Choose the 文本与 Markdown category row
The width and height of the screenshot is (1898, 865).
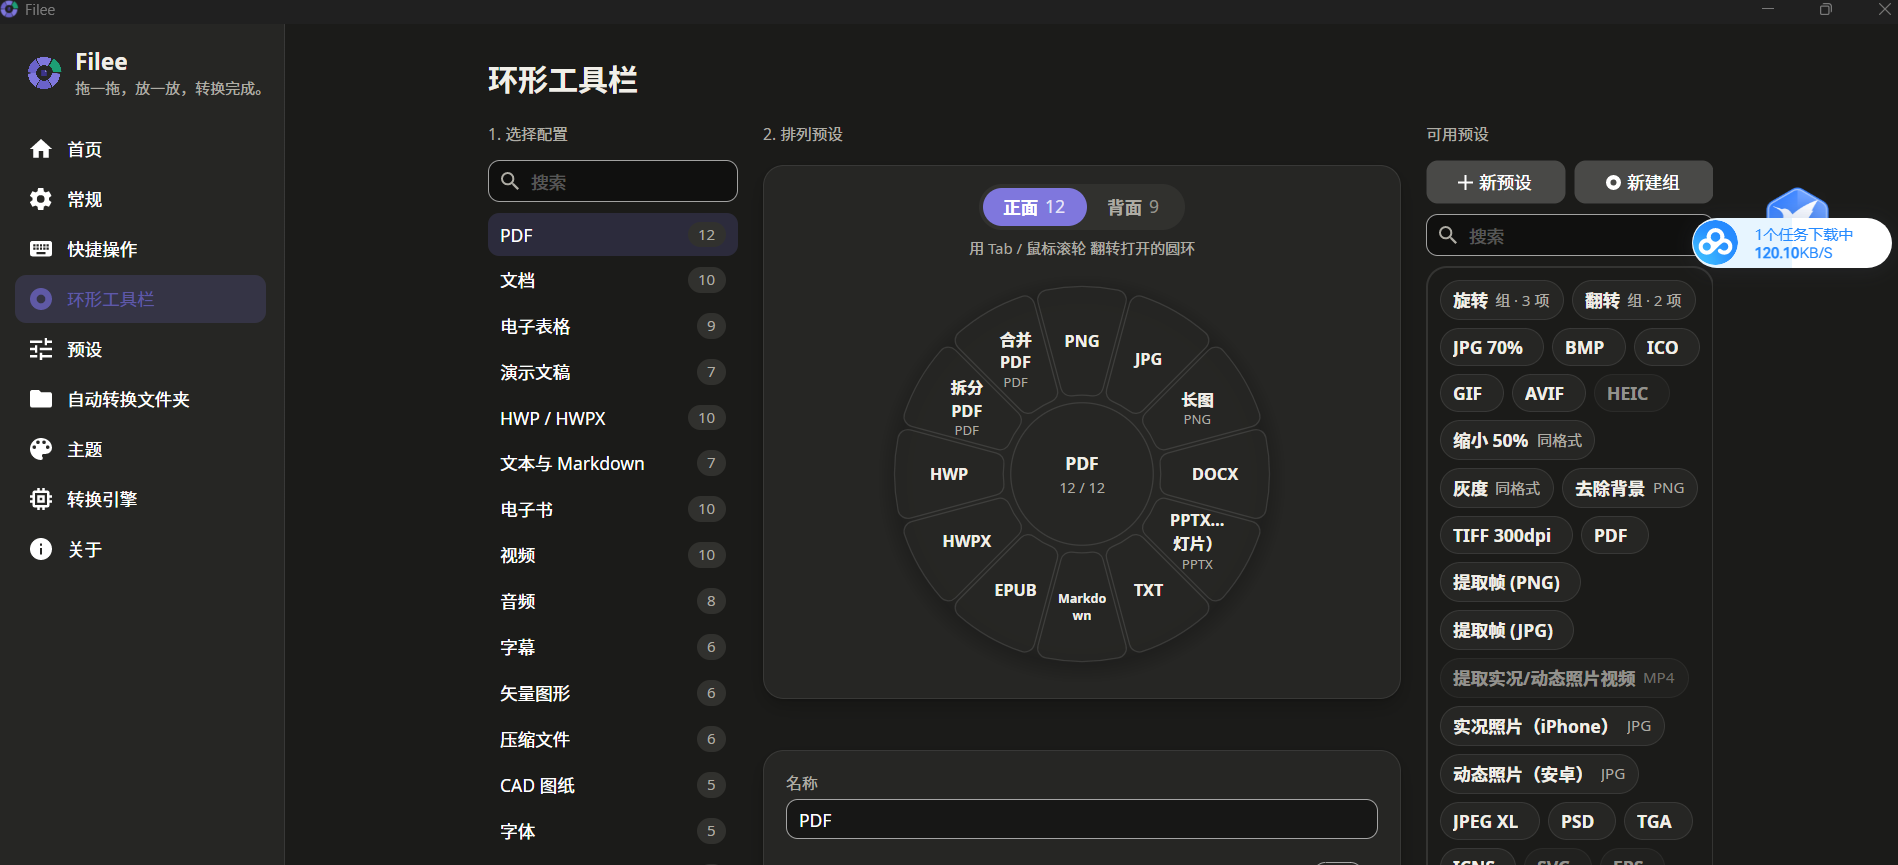[612, 464]
